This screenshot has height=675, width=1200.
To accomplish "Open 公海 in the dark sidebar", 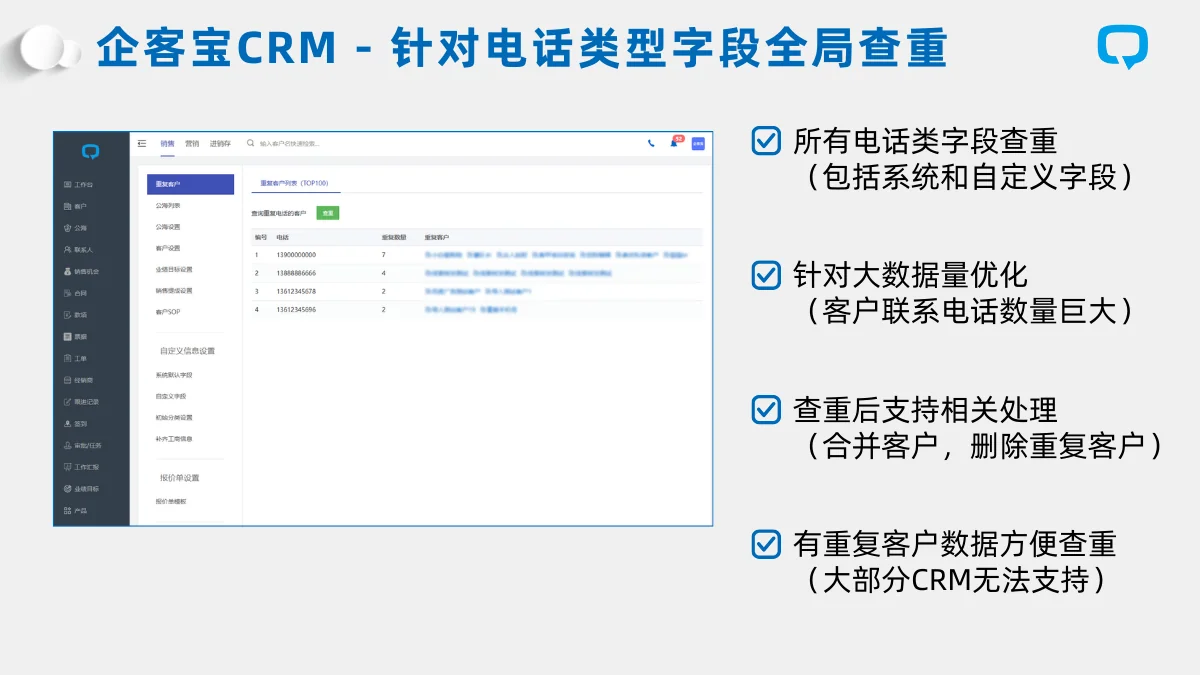I will pos(75,228).
